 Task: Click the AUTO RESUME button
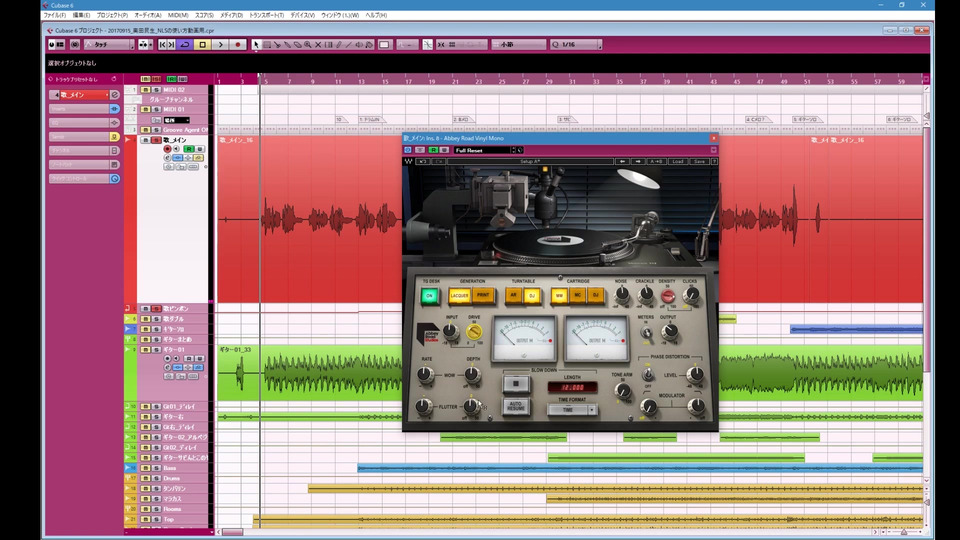click(x=516, y=407)
